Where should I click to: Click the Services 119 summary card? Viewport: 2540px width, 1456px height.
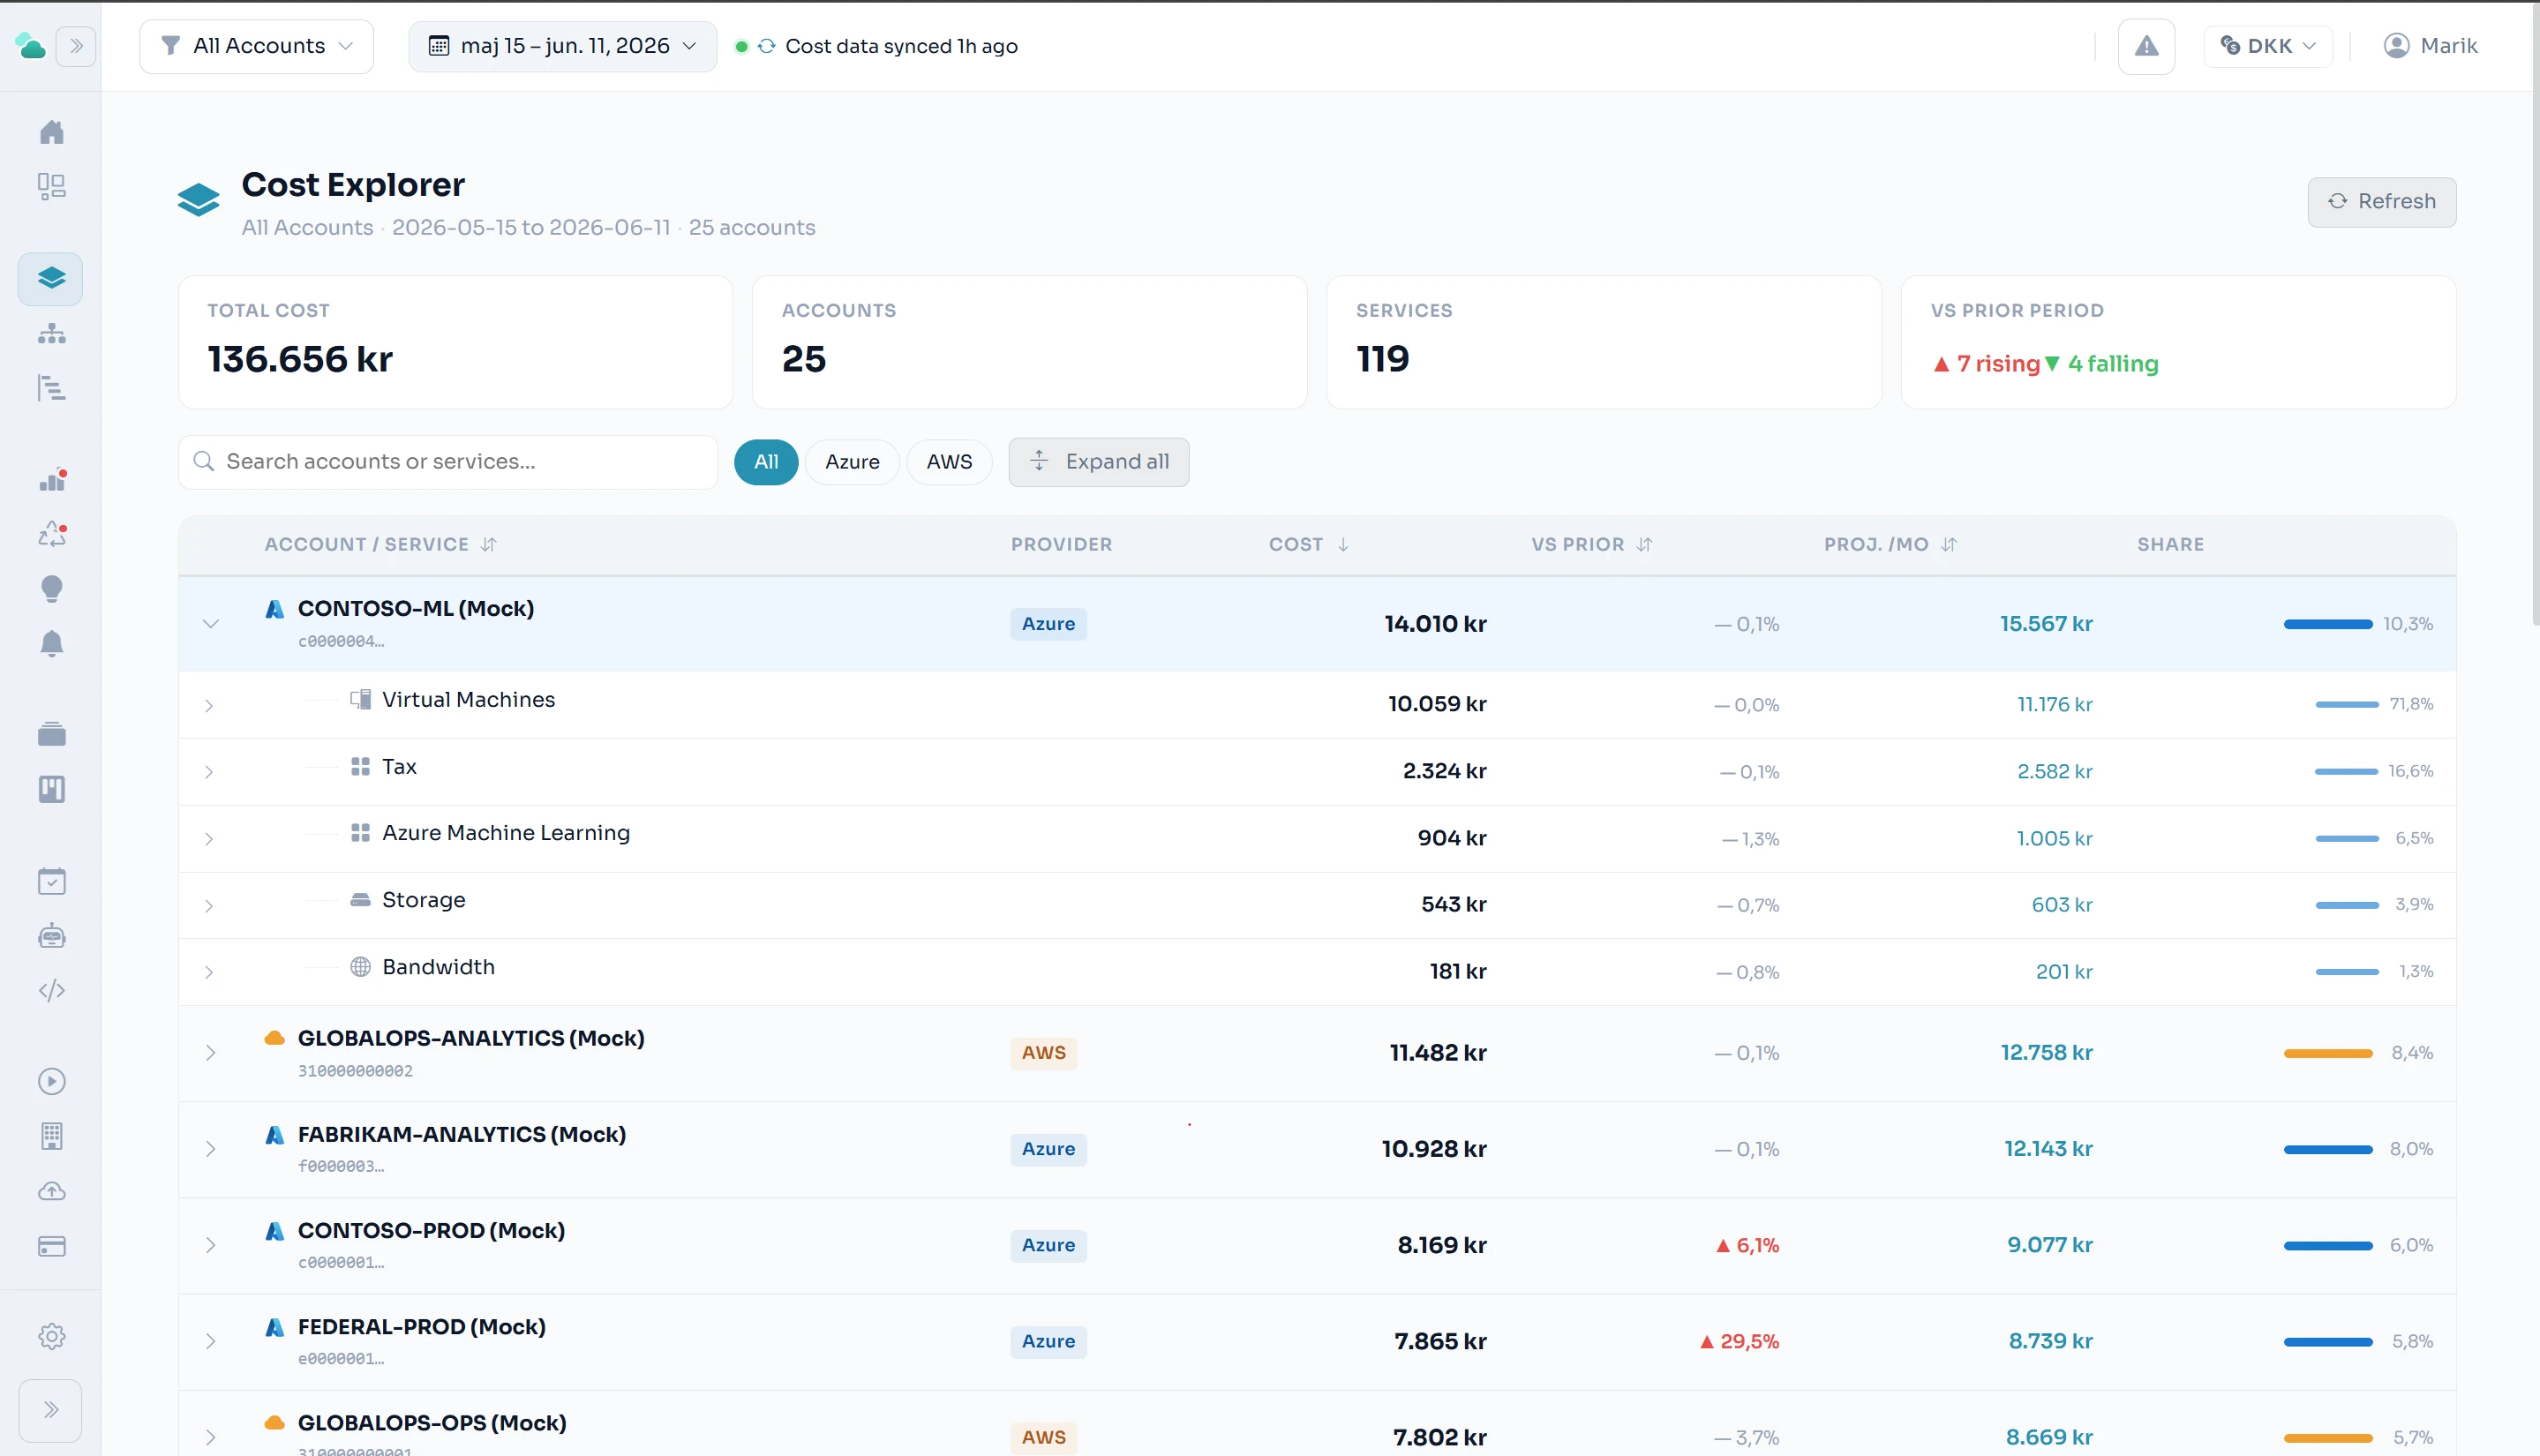(1603, 342)
